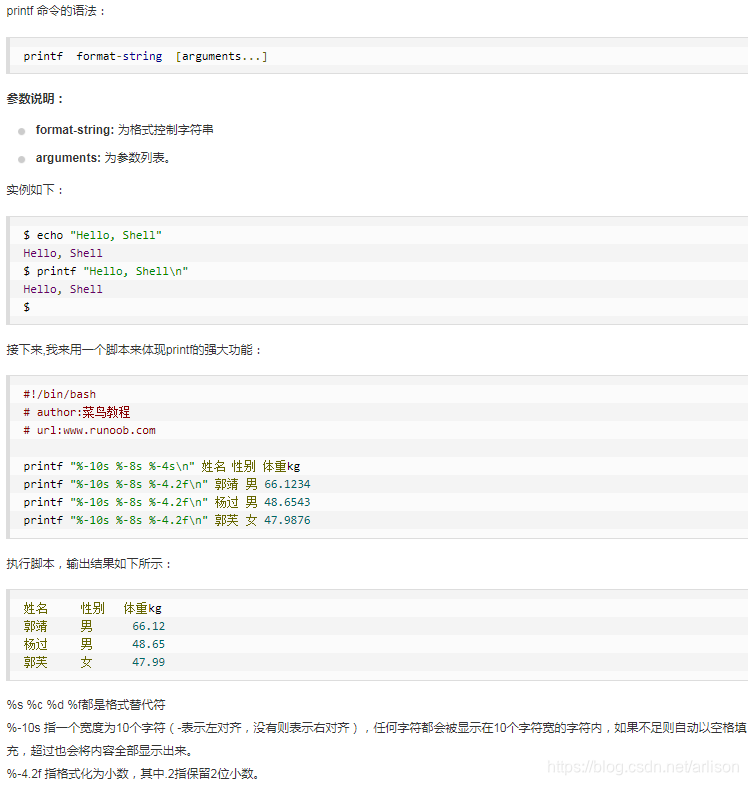Image resolution: width=748 pixels, height=785 pixels.
Task: Click the 'format-string: 为格式控制字符串' bullet item
Action: [x=125, y=130]
